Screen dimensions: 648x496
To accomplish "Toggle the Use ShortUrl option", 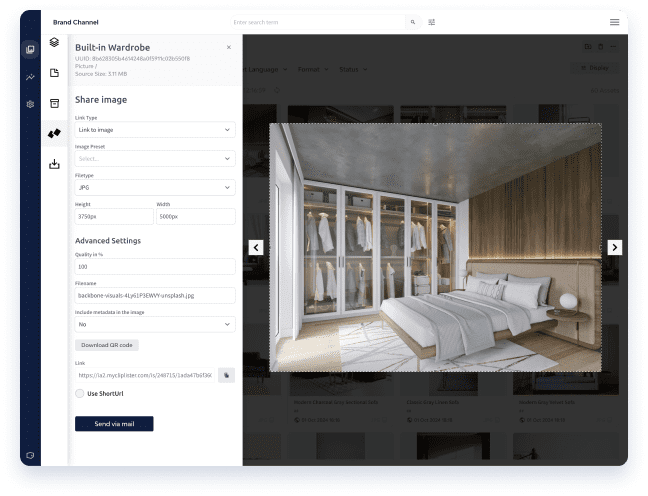I will pos(79,393).
